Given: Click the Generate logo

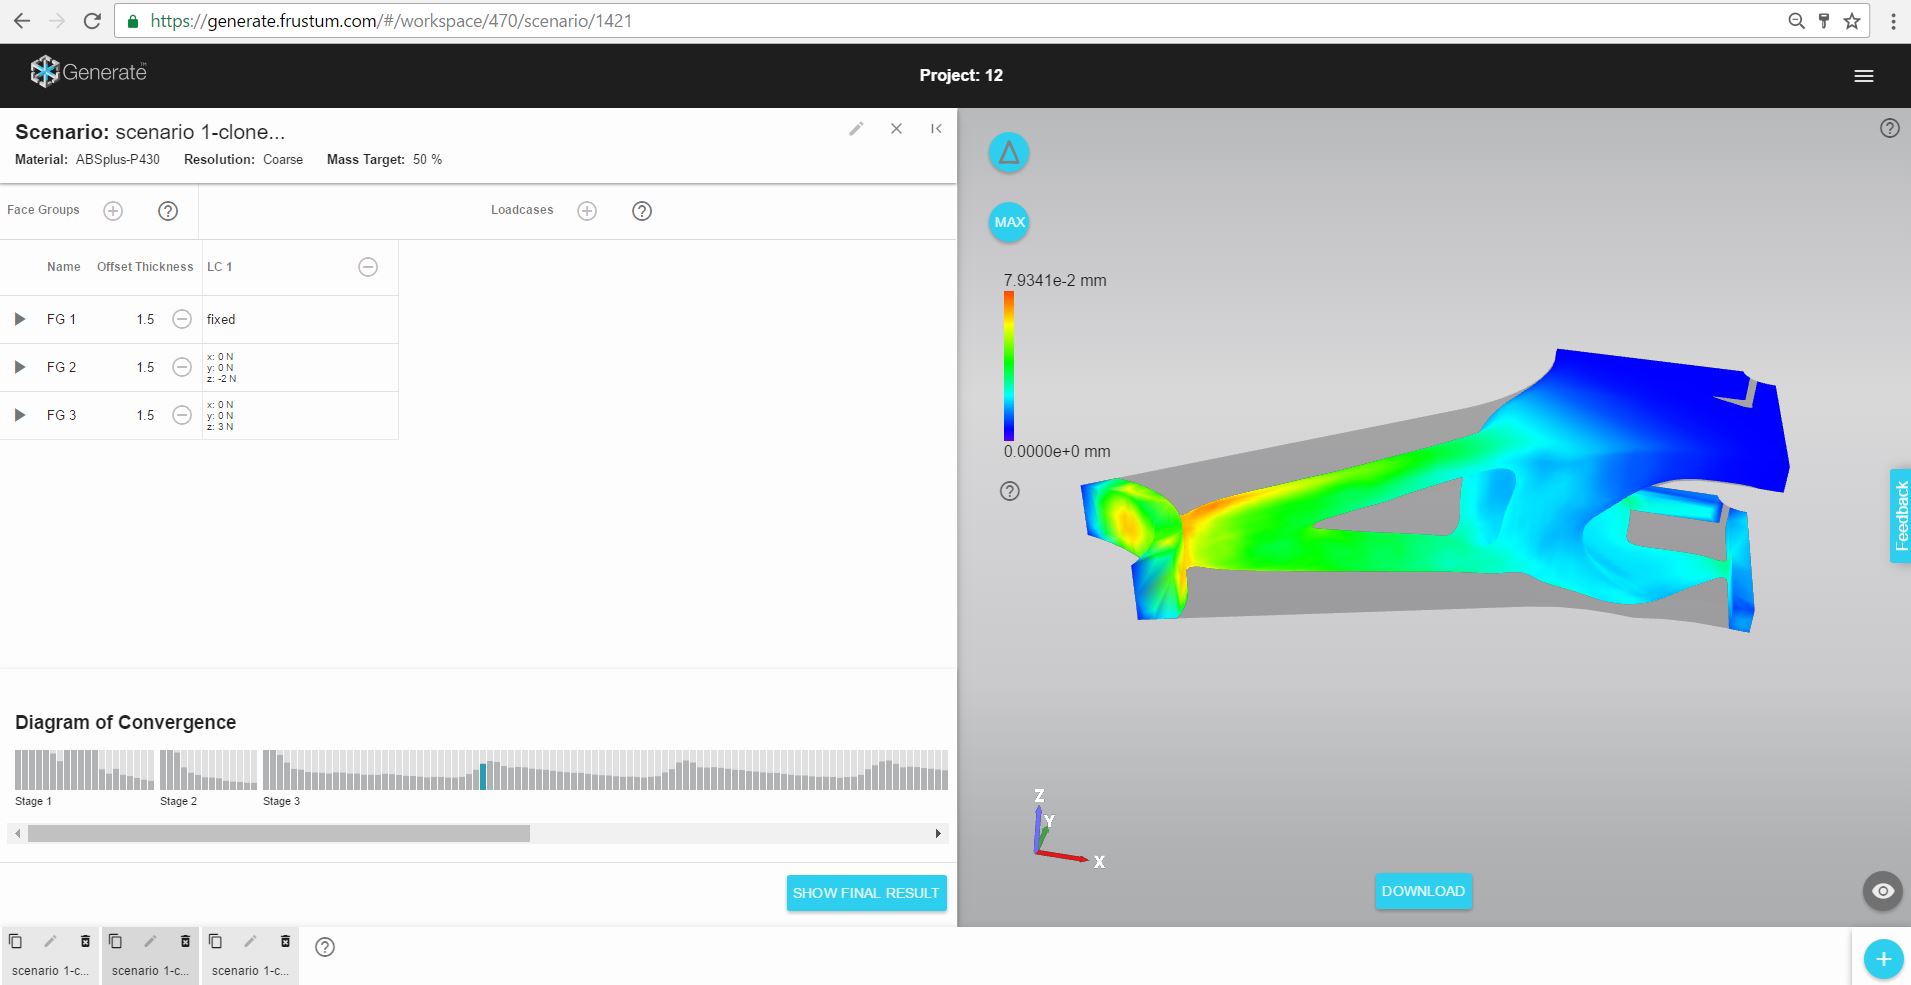Looking at the screenshot, I should tap(88, 72).
